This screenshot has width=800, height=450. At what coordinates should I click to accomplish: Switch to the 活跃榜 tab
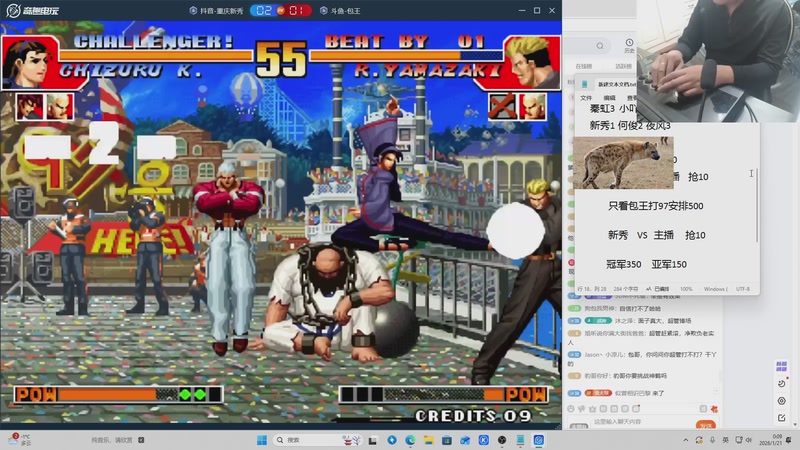[623, 66]
